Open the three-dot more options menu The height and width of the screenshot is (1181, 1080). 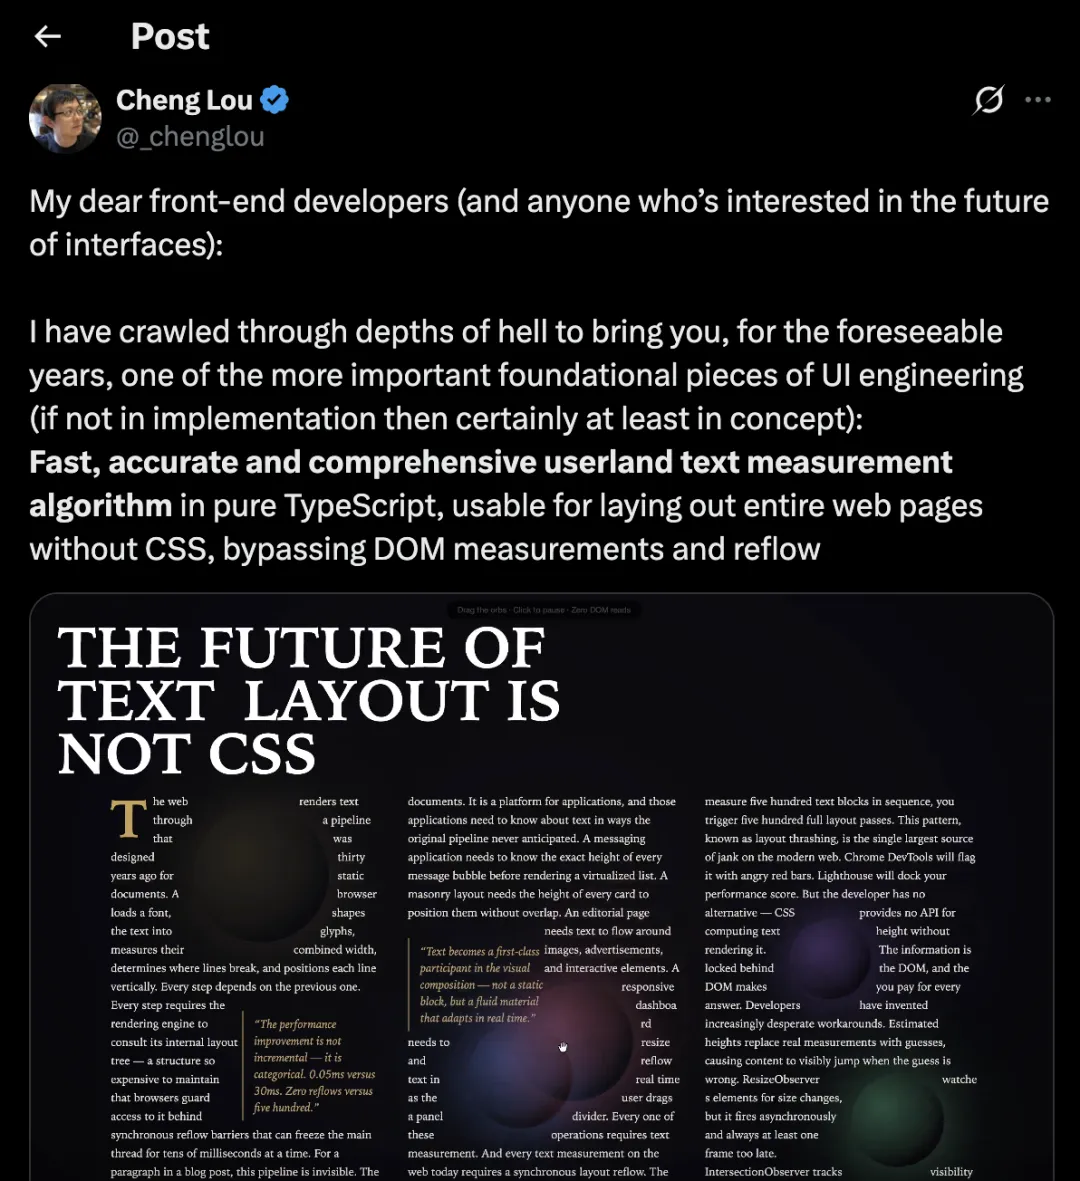(x=1038, y=100)
